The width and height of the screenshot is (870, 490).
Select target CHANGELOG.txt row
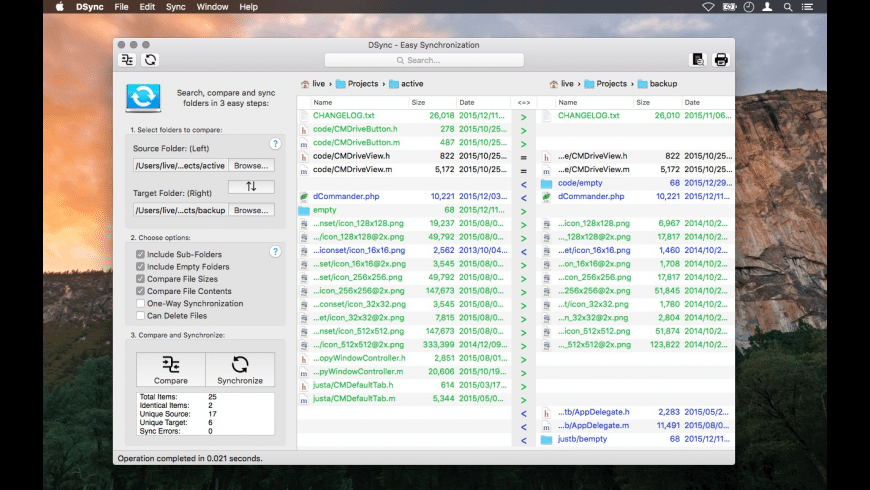coord(636,115)
